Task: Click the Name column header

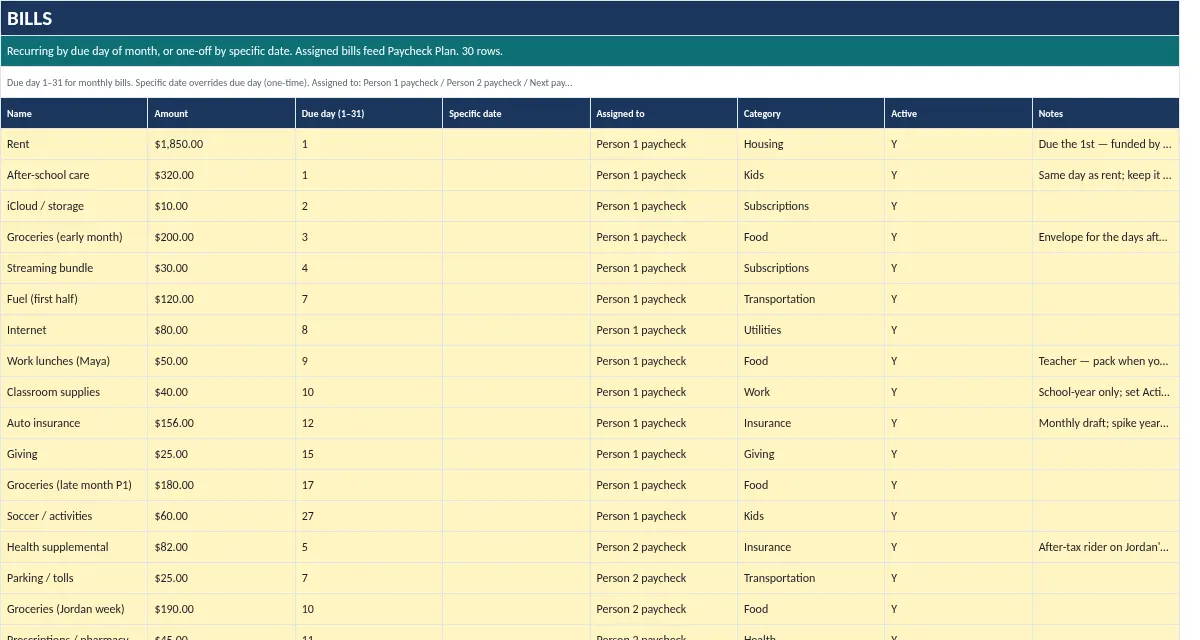Action: point(74,113)
